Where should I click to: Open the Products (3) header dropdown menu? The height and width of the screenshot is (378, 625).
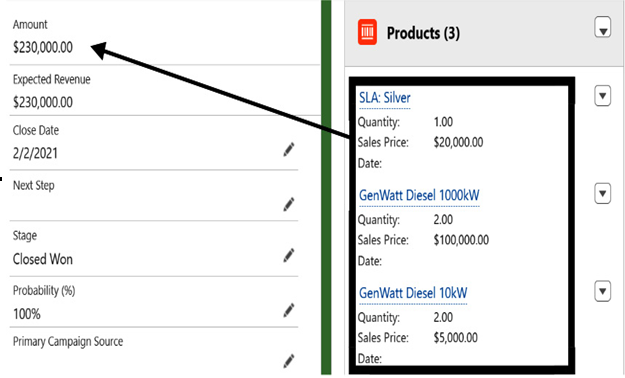(603, 27)
